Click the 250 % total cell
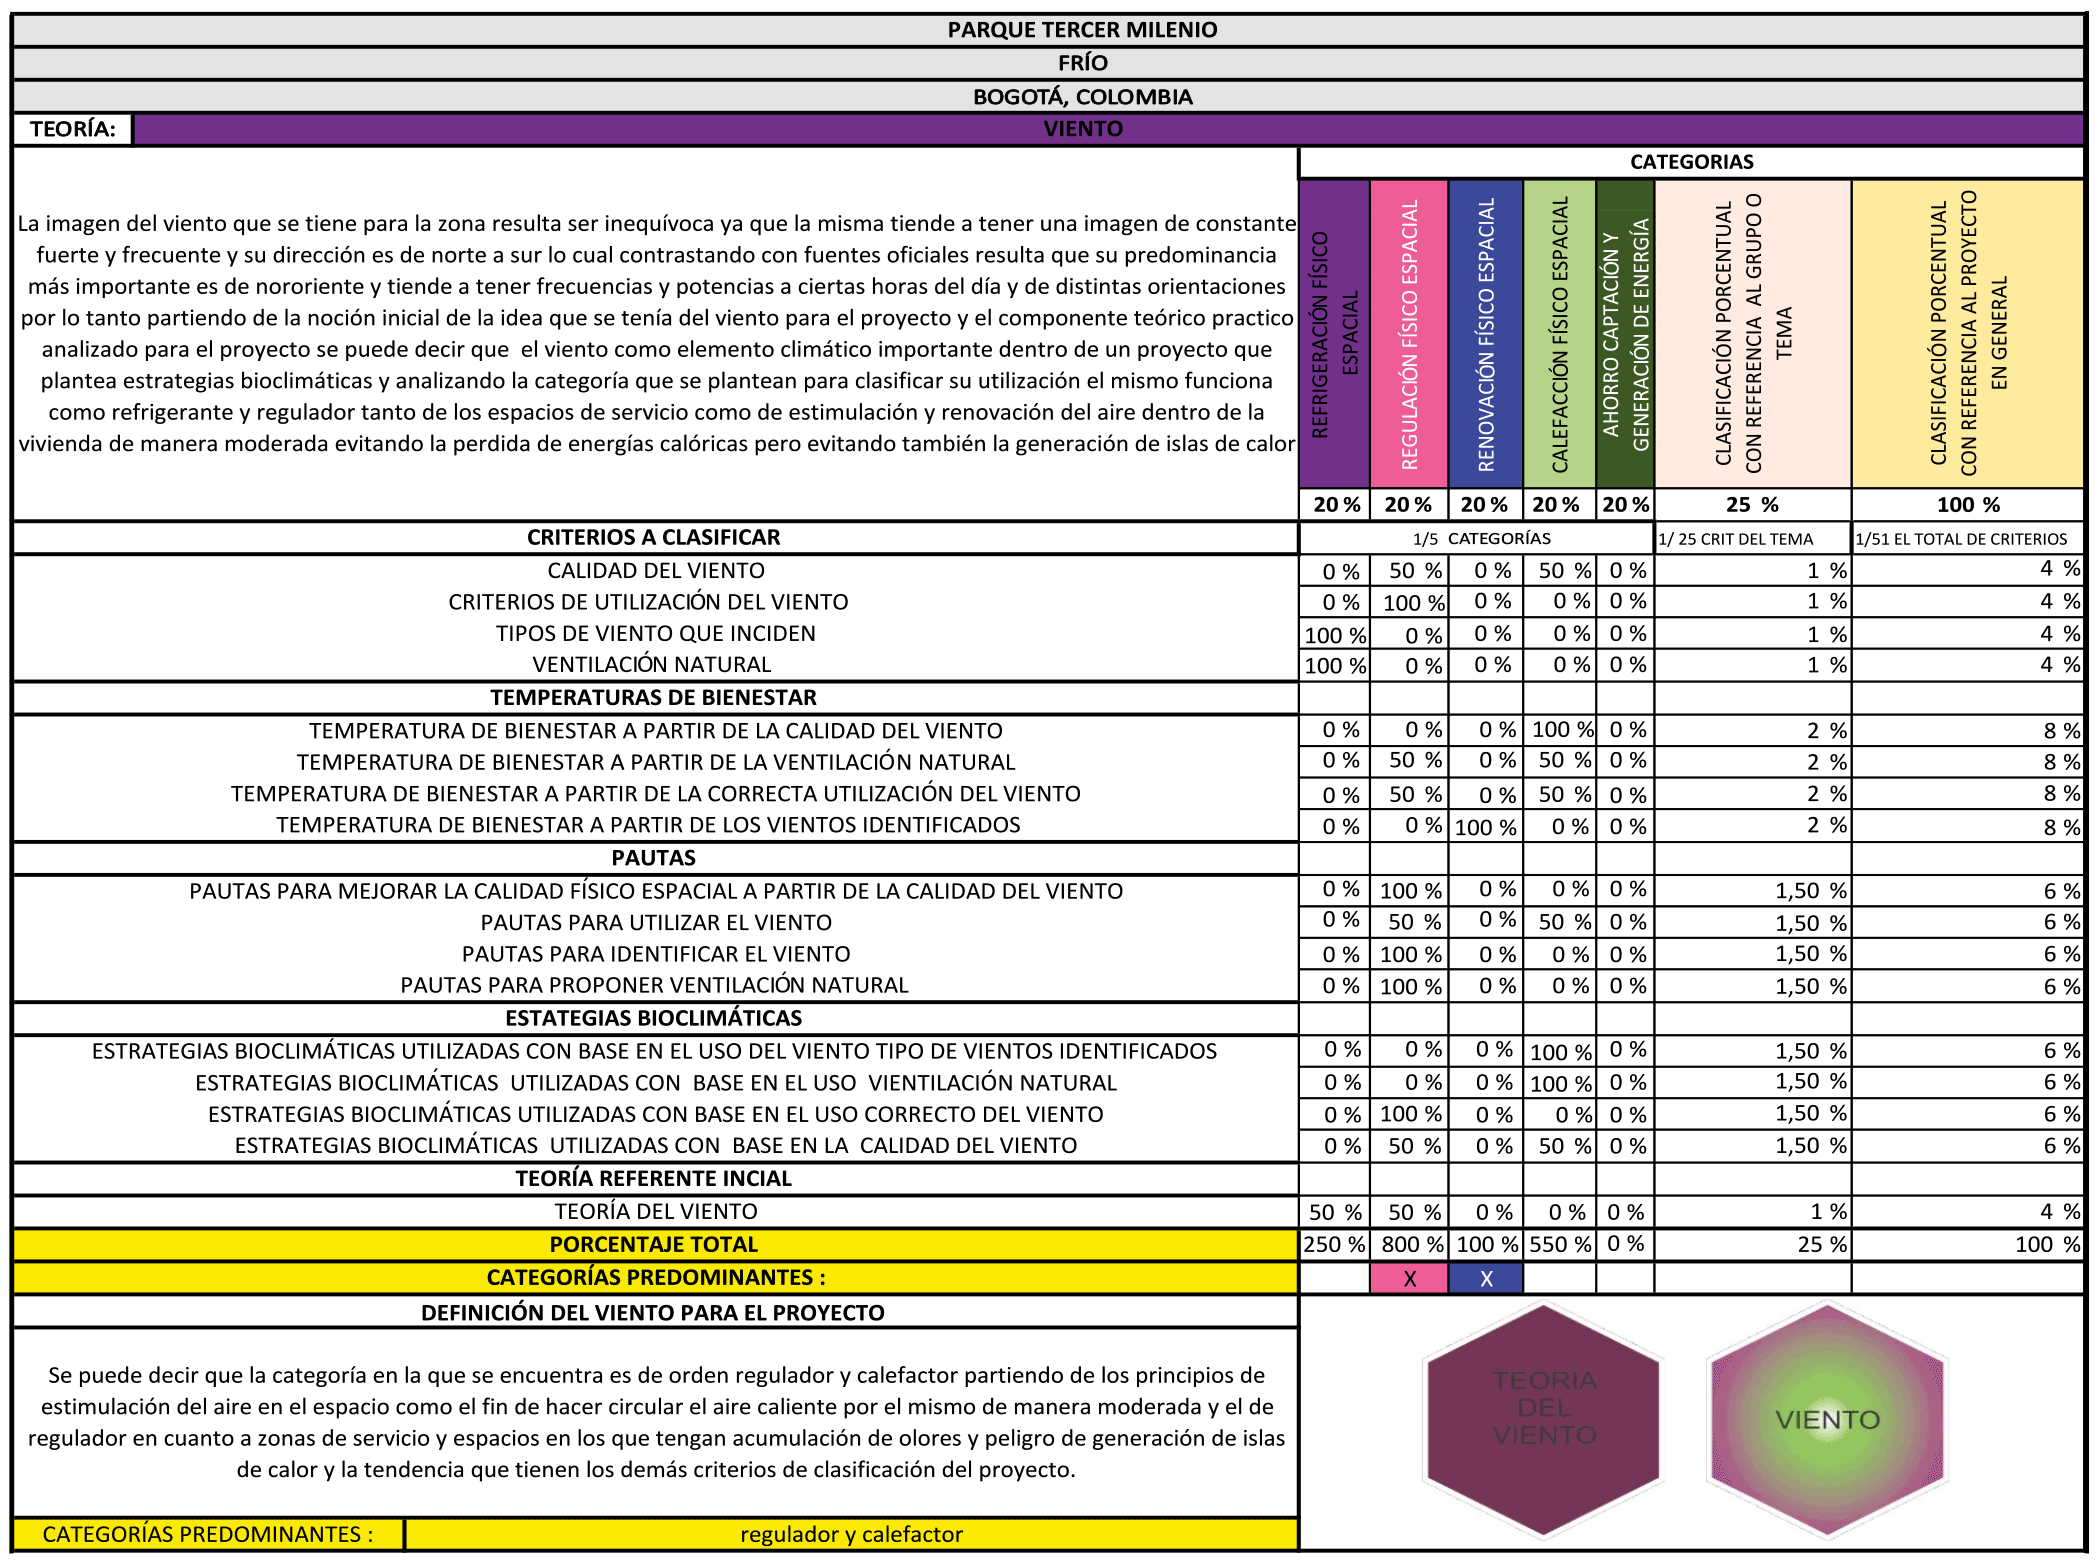The width and height of the screenshot is (2100, 1560). (1334, 1245)
